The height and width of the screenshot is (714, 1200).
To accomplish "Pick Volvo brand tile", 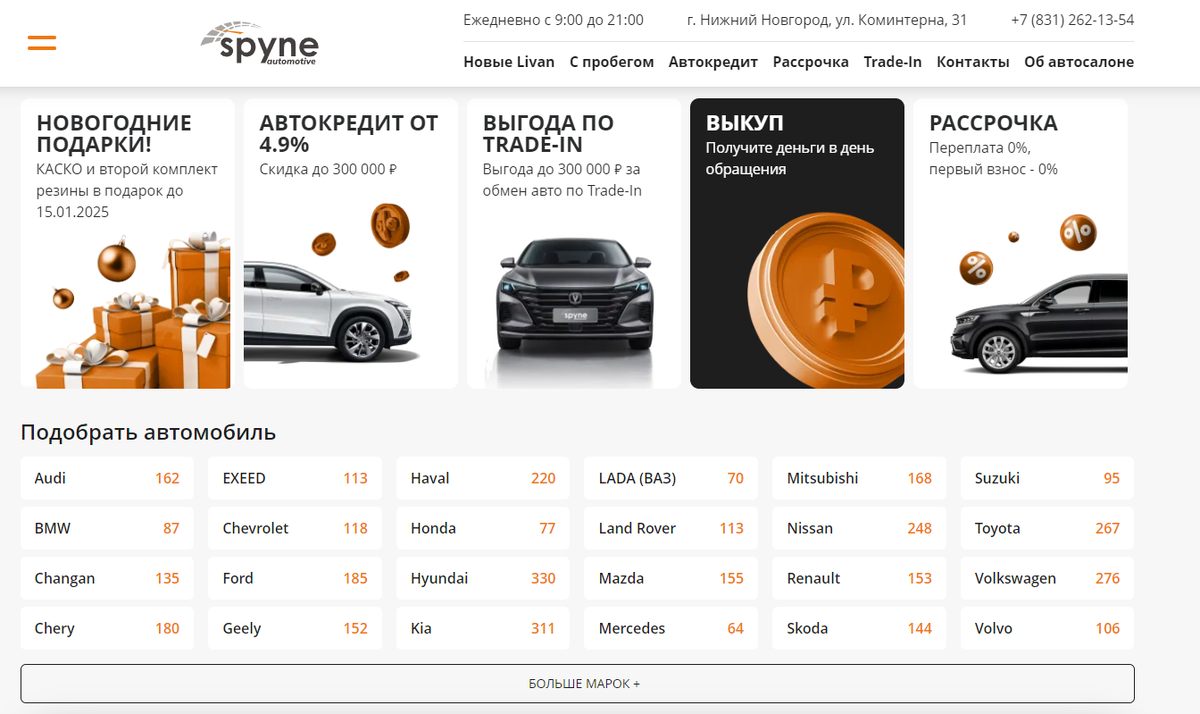I will pos(1047,628).
